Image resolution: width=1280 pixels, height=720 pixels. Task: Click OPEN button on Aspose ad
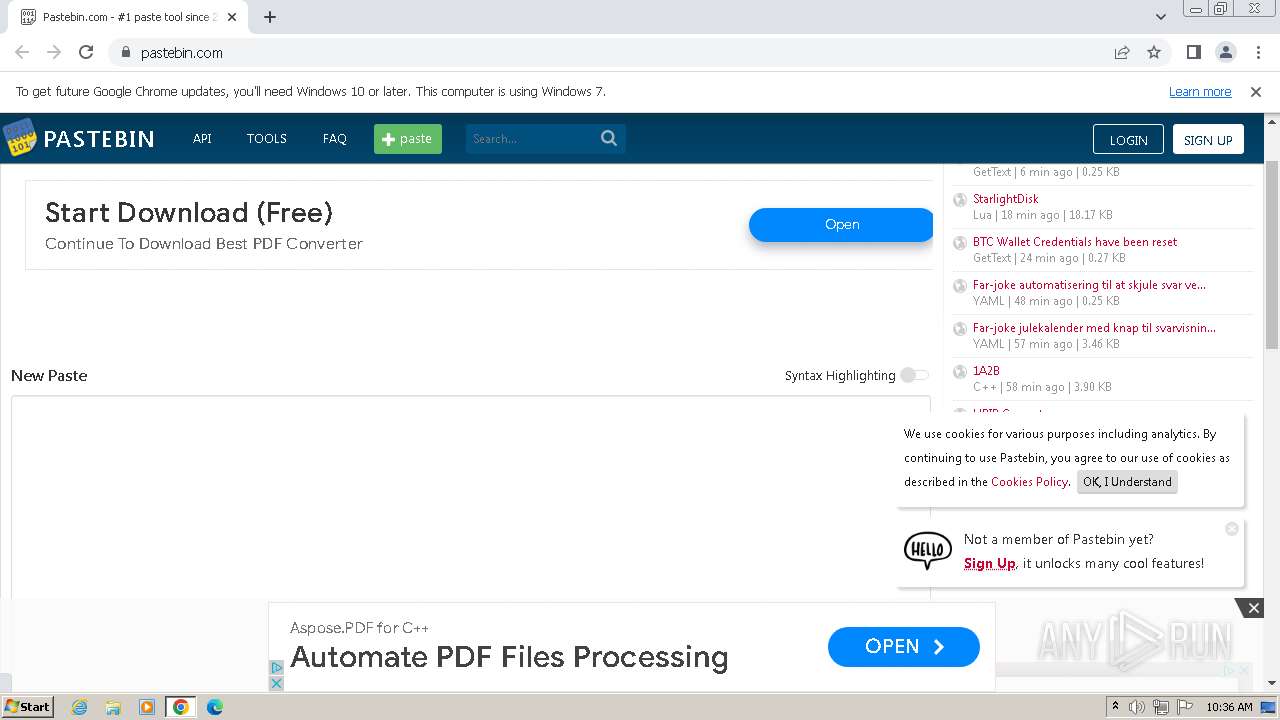click(904, 647)
